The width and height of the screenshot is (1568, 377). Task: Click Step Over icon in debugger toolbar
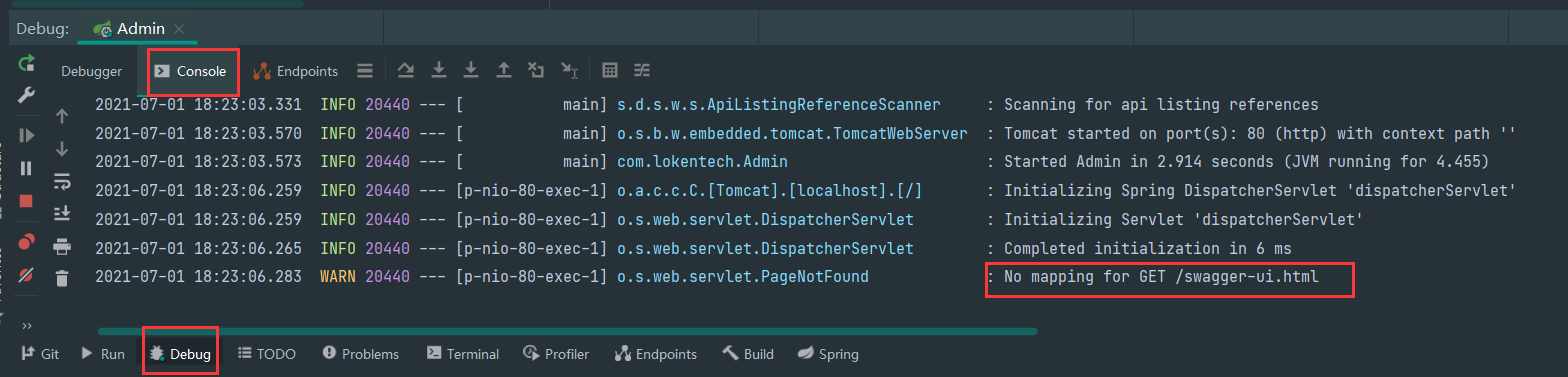tap(406, 70)
